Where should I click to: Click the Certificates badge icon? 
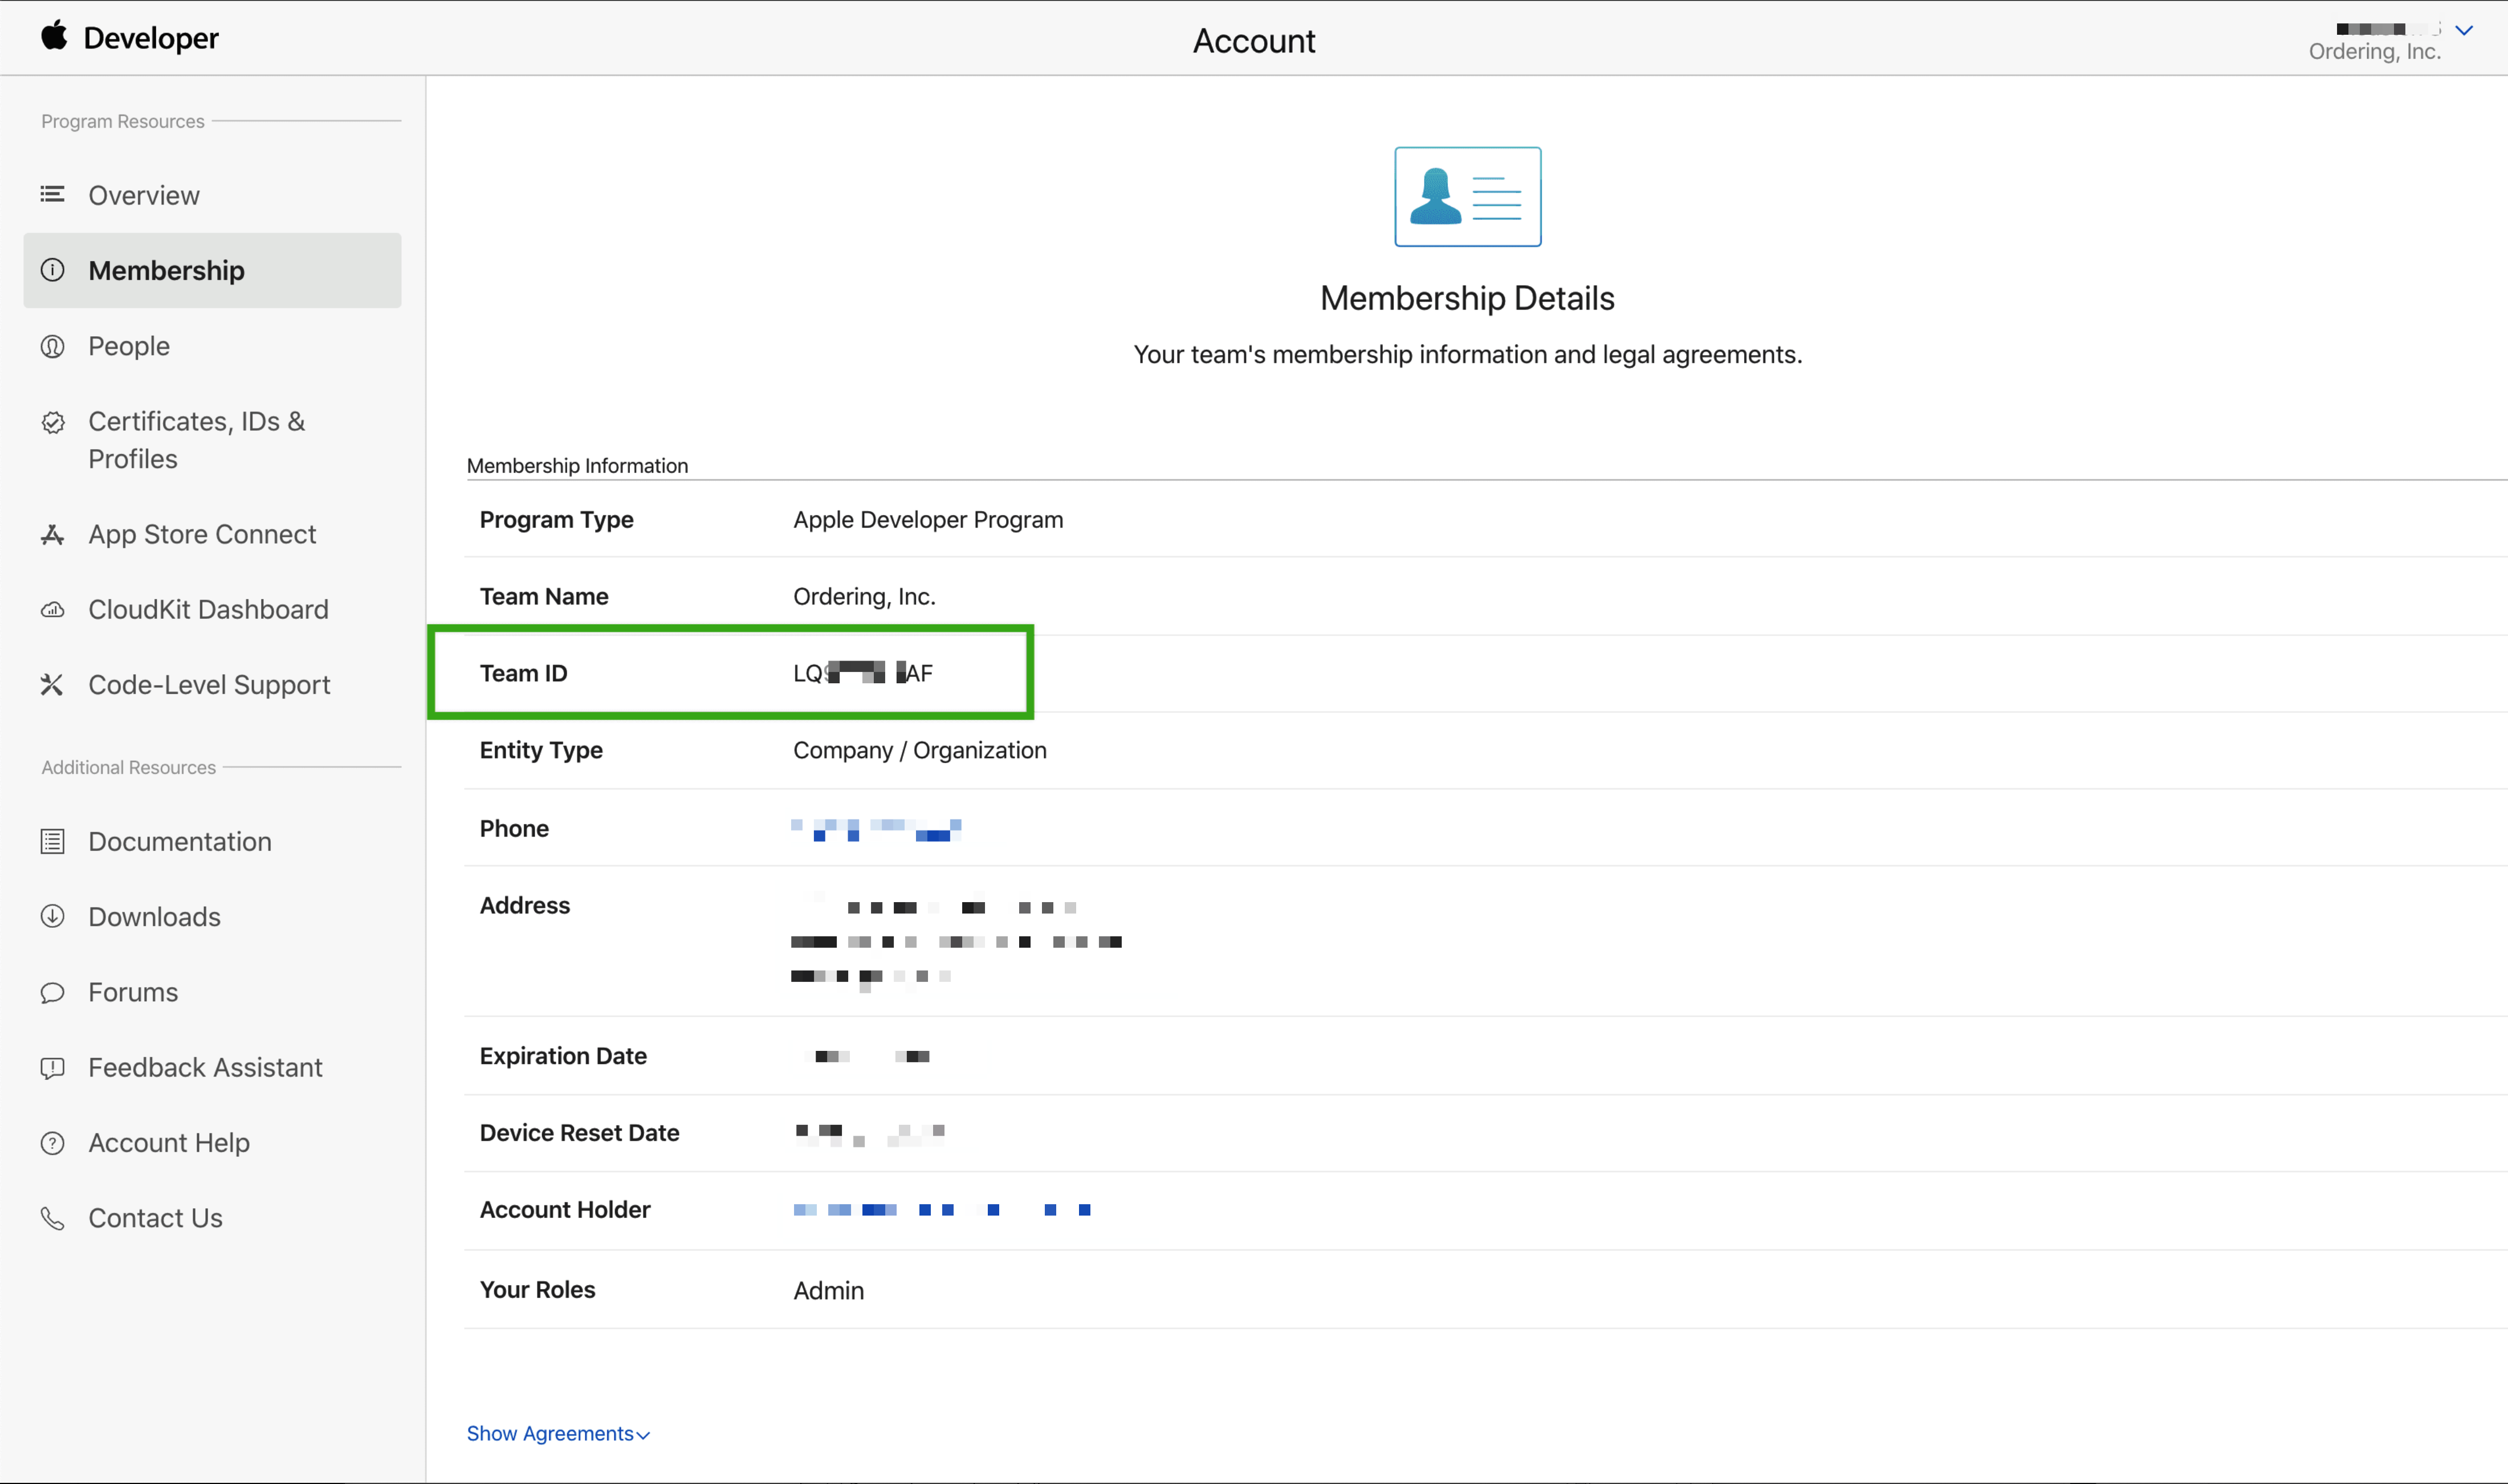click(x=53, y=422)
